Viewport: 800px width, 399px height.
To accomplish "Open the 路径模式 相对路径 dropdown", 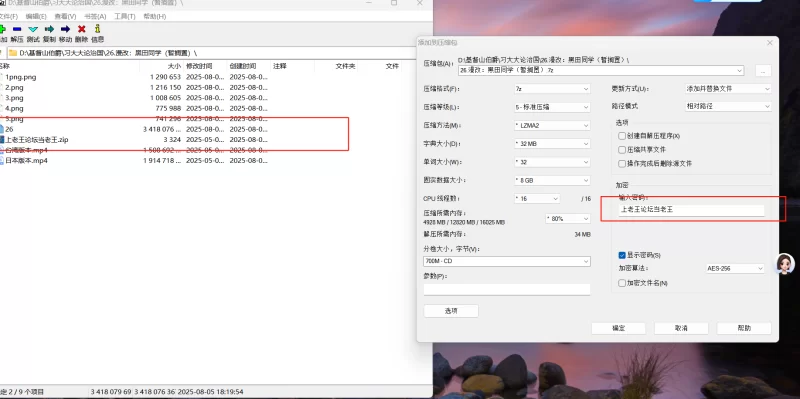I will point(728,107).
